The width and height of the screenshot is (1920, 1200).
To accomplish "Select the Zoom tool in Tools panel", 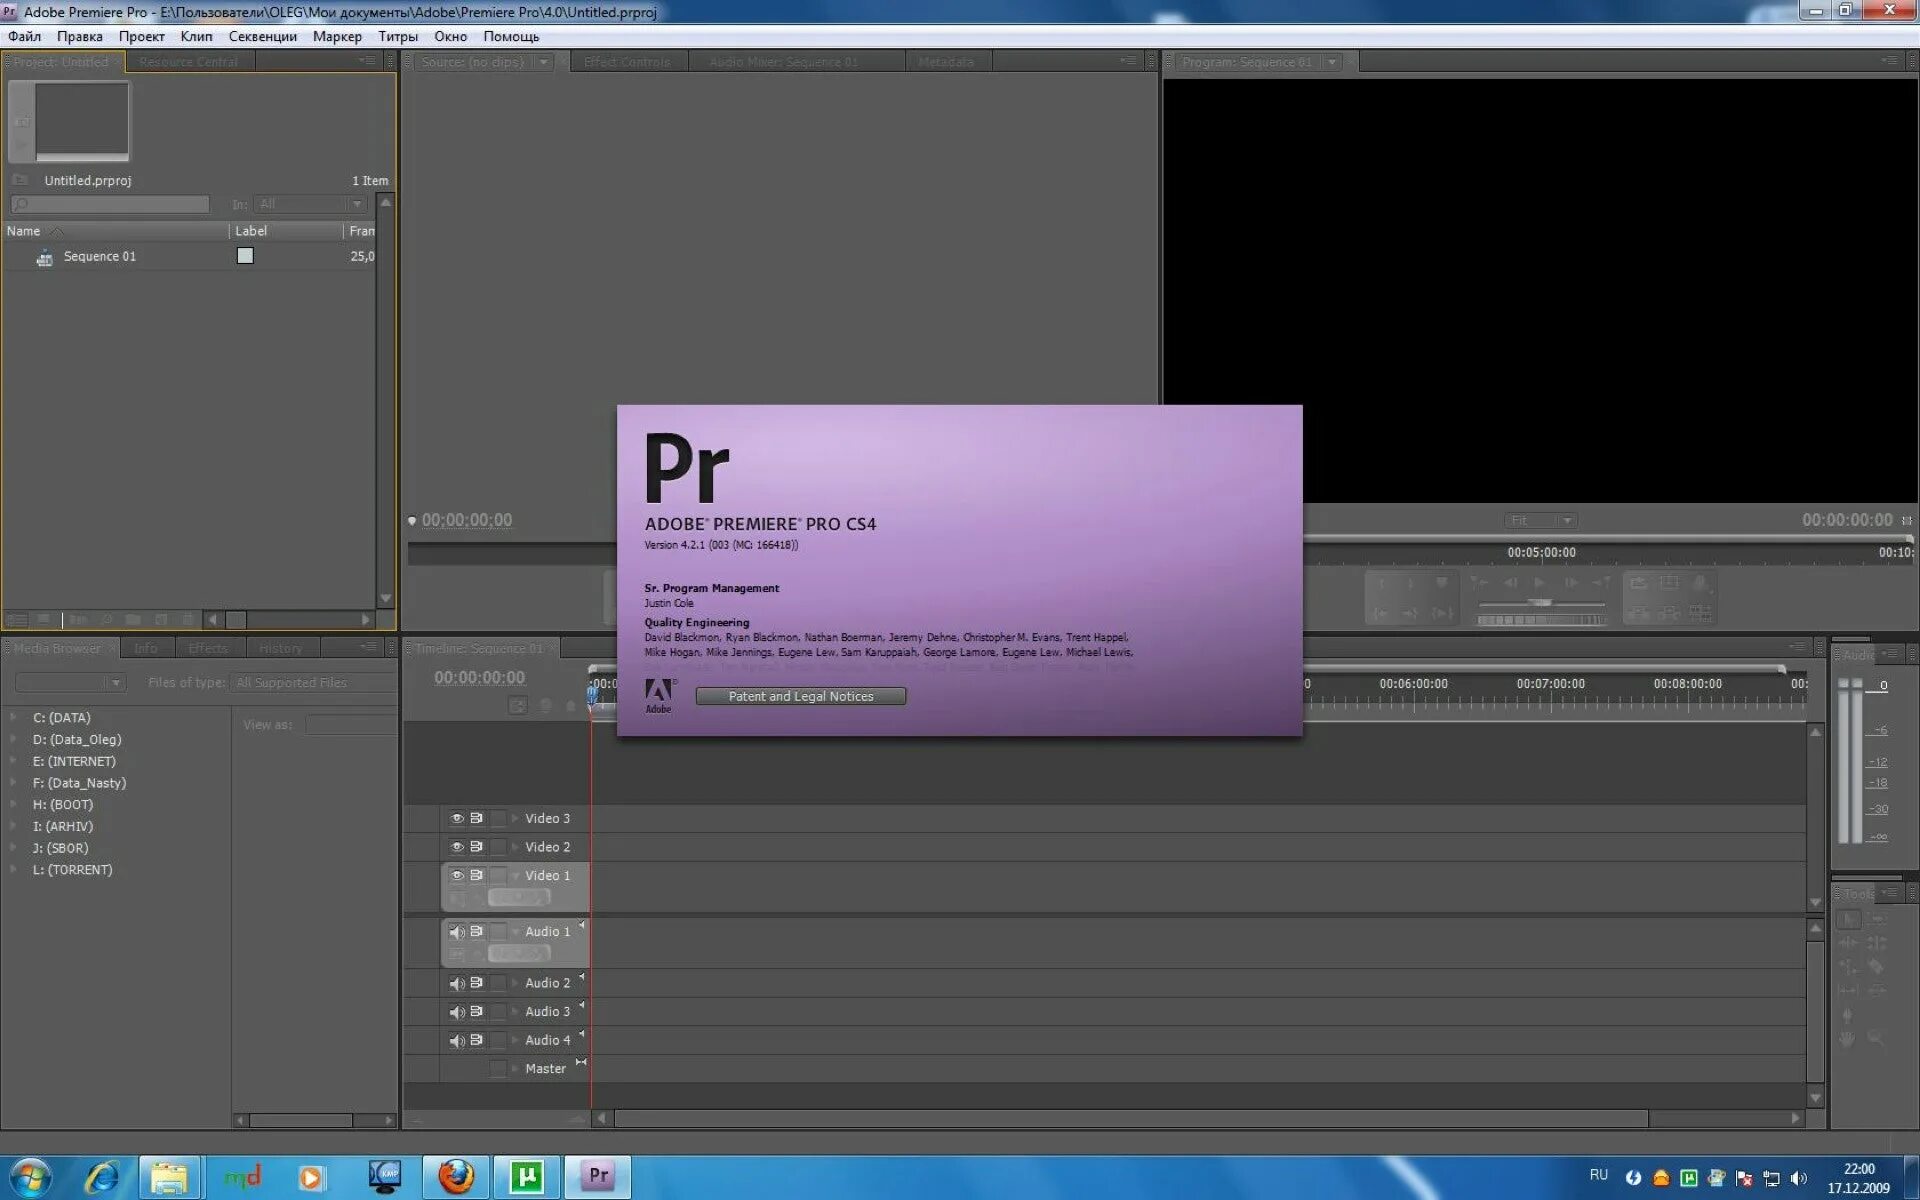I will [x=1875, y=1039].
